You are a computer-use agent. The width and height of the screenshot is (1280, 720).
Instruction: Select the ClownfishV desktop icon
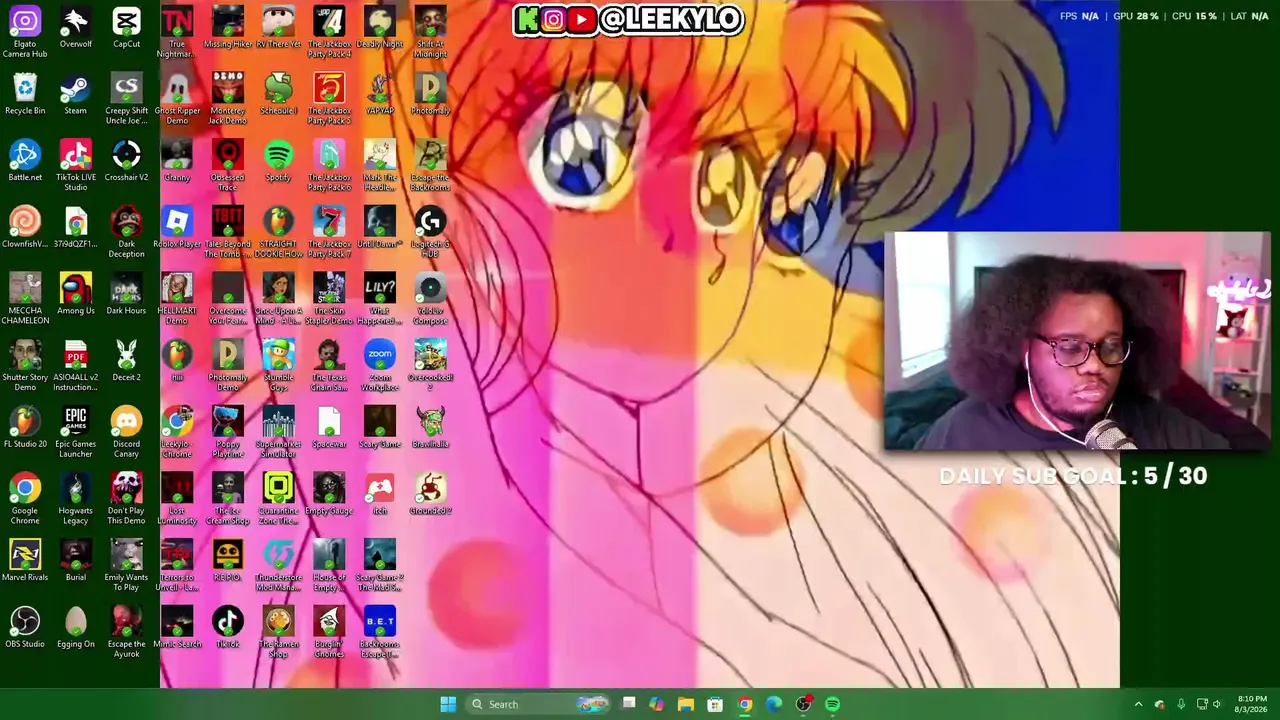pyautogui.click(x=25, y=228)
